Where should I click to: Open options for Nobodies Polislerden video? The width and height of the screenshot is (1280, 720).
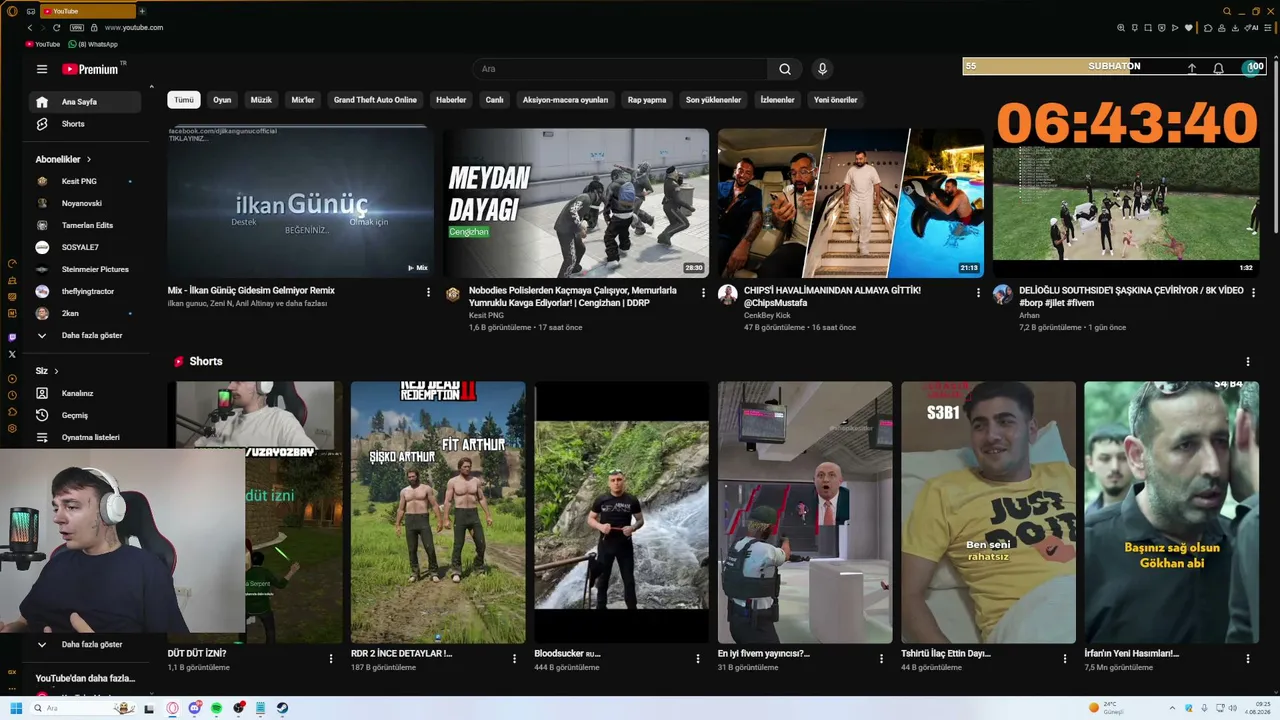tap(703, 292)
